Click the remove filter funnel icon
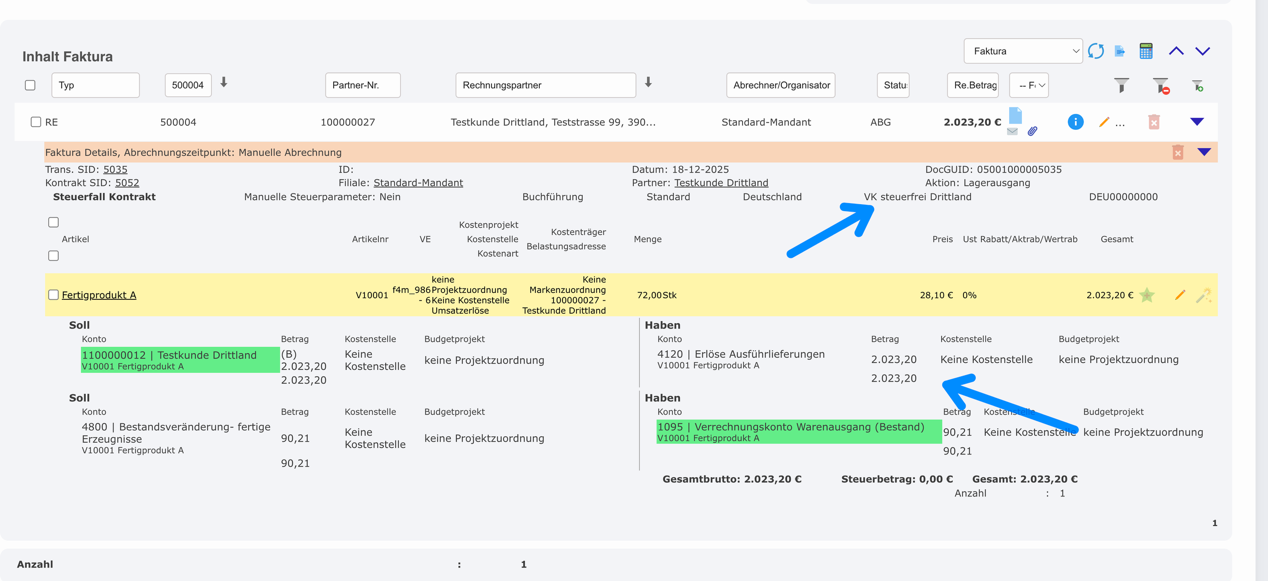Image resolution: width=1268 pixels, height=581 pixels. [1160, 86]
